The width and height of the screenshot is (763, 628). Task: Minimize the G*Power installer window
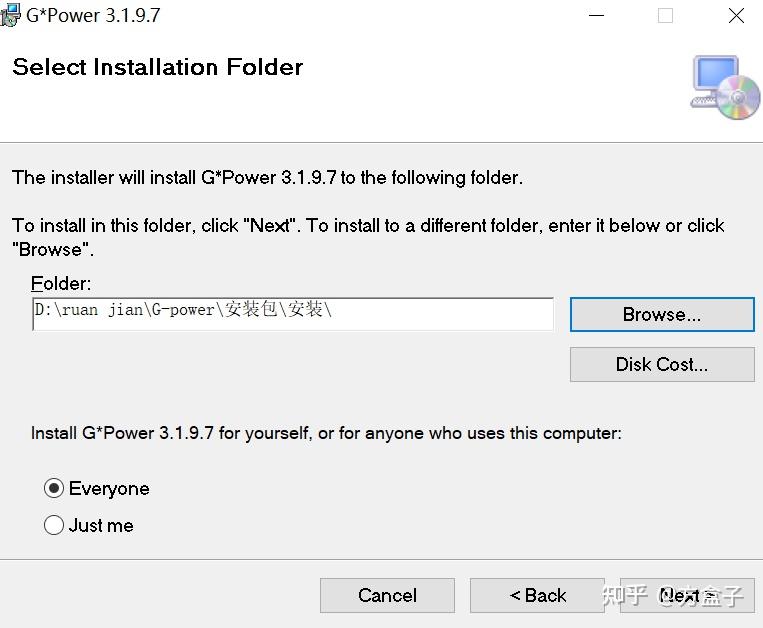coord(597,16)
